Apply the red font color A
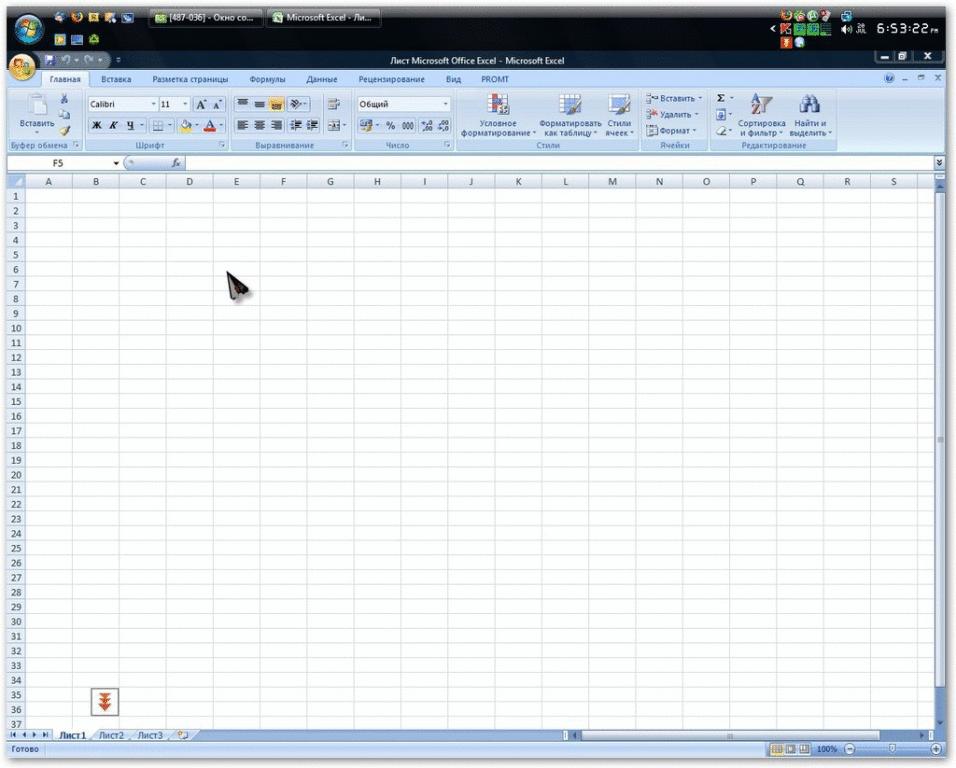The width and height of the screenshot is (956, 768). [210, 126]
